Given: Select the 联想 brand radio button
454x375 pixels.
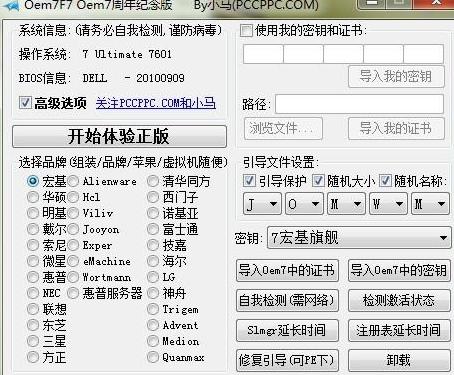Looking at the screenshot, I should tap(33, 309).
